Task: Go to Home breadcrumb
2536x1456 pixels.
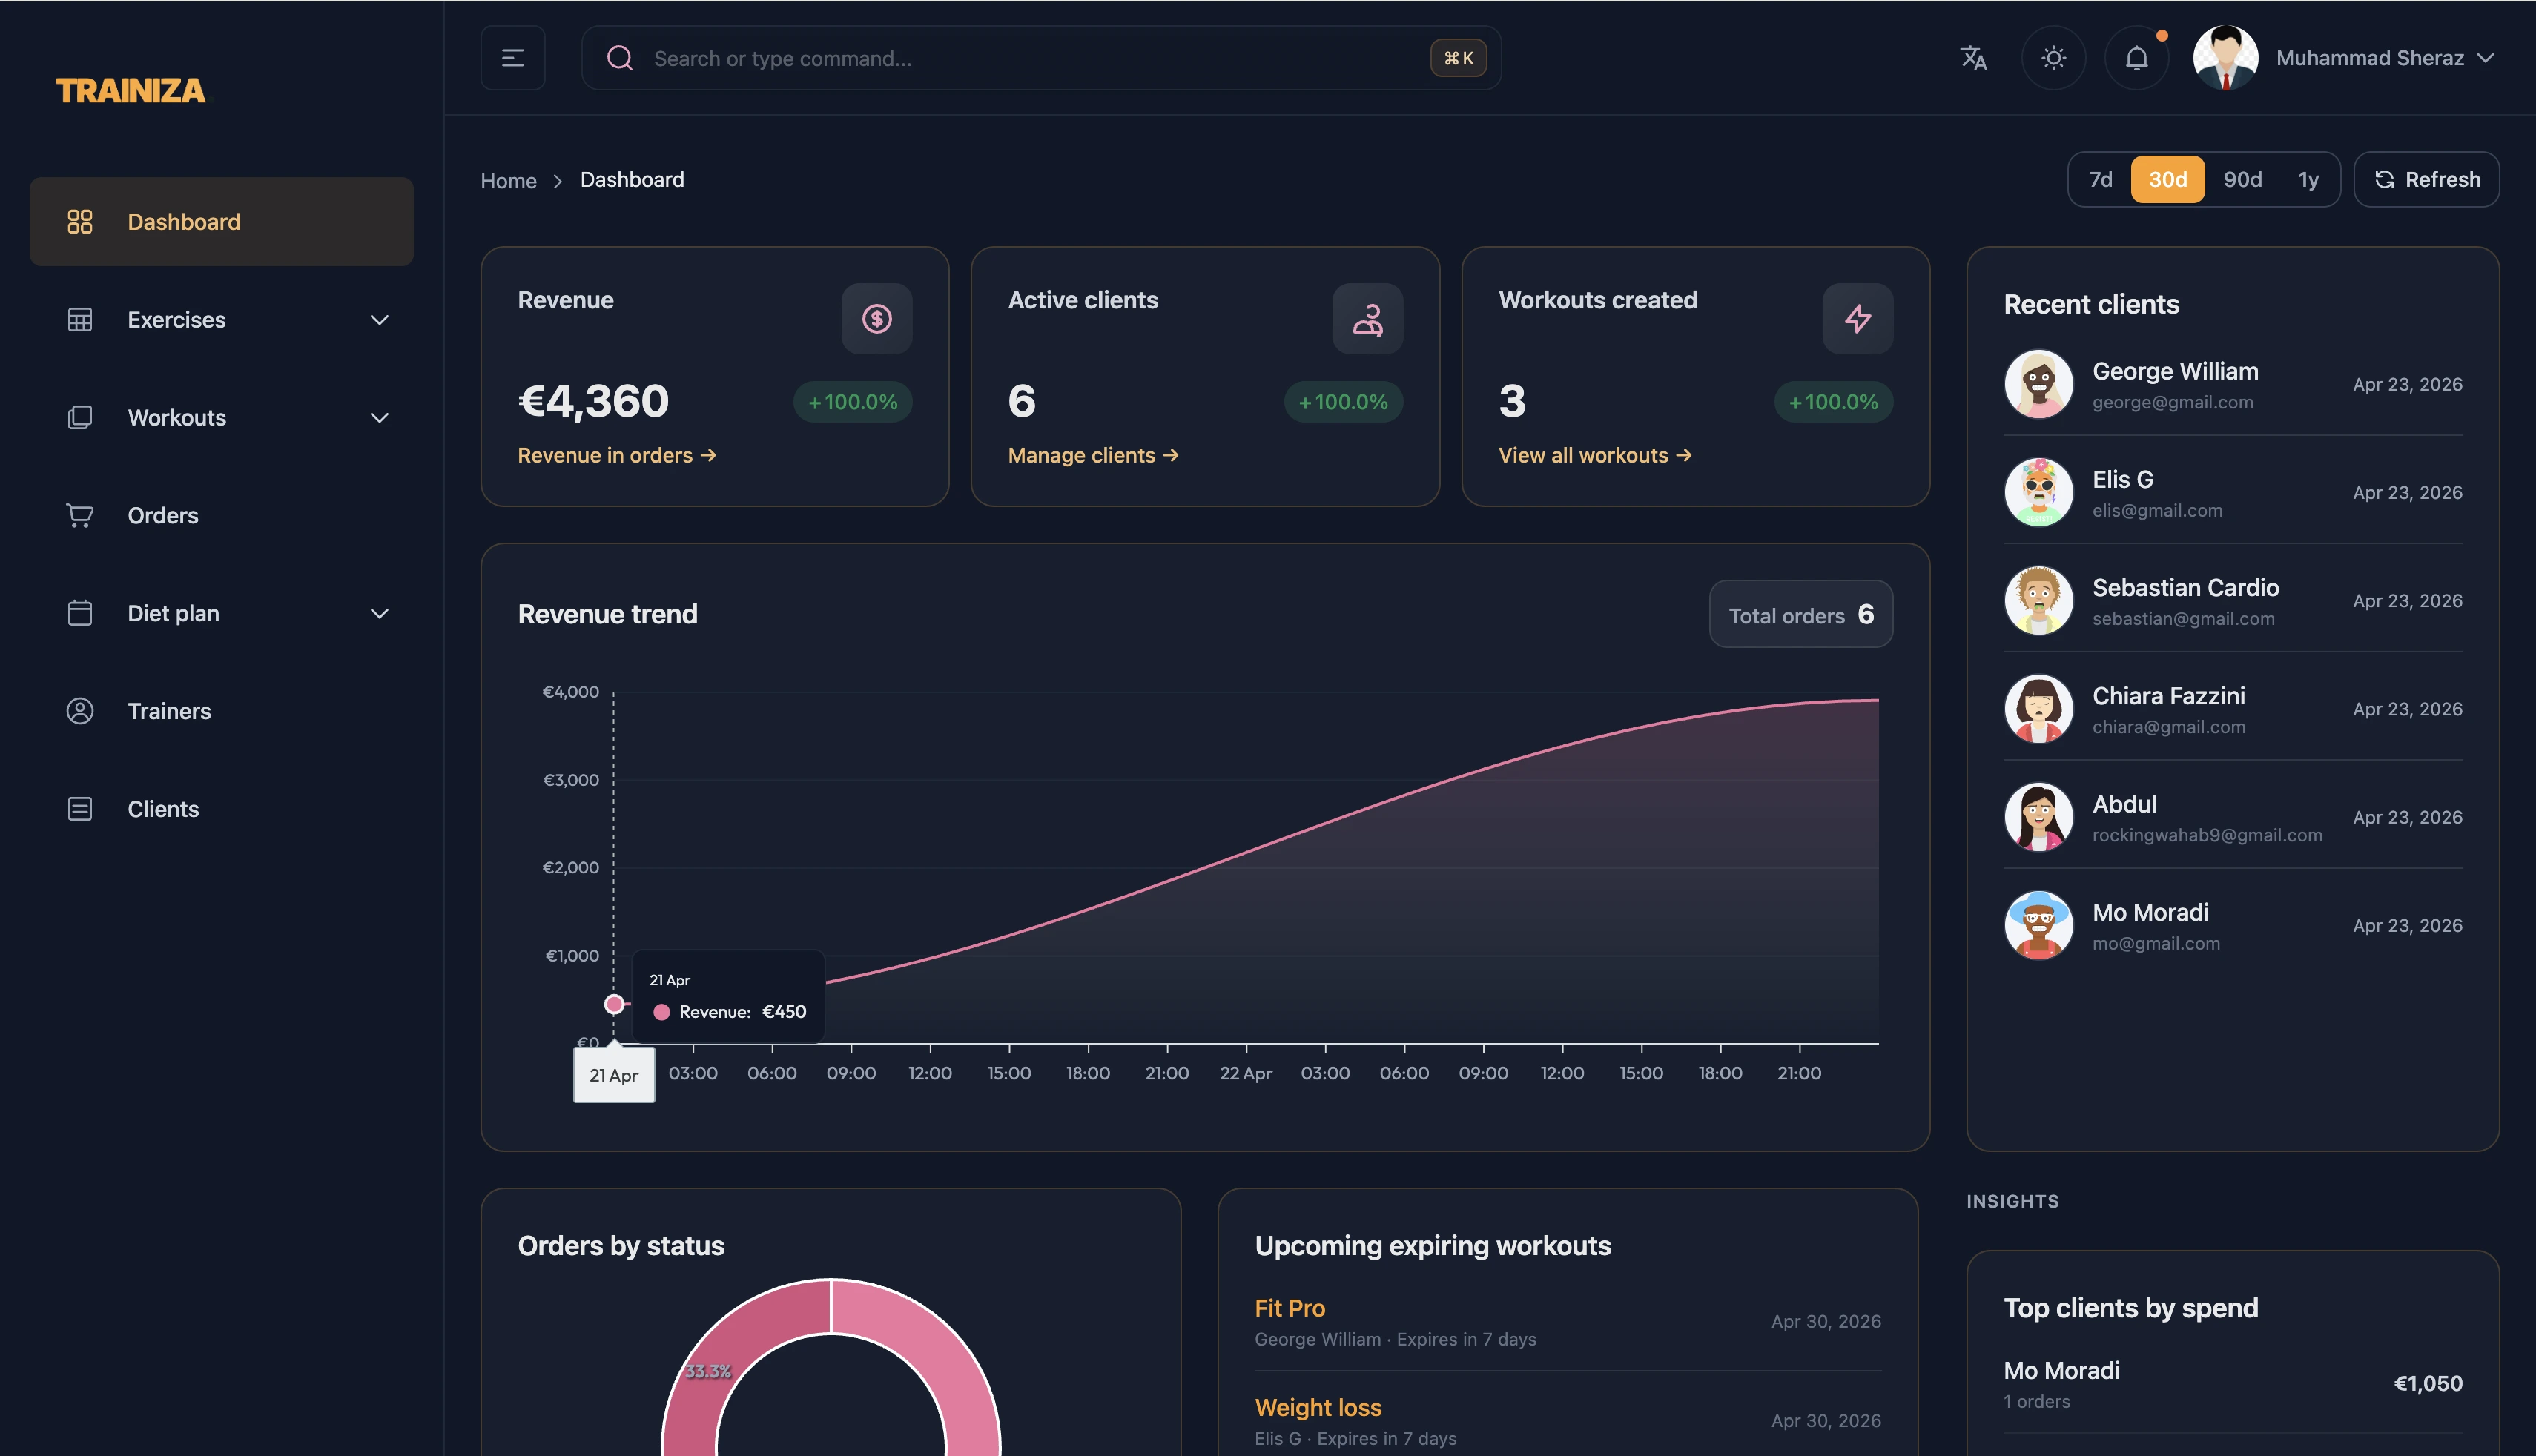Action: pyautogui.click(x=509, y=181)
